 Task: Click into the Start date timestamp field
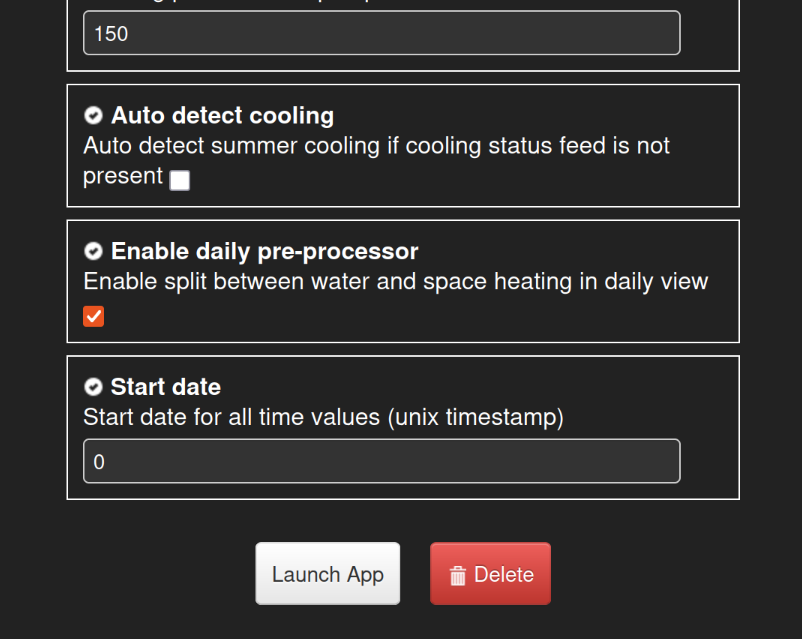tap(381, 461)
